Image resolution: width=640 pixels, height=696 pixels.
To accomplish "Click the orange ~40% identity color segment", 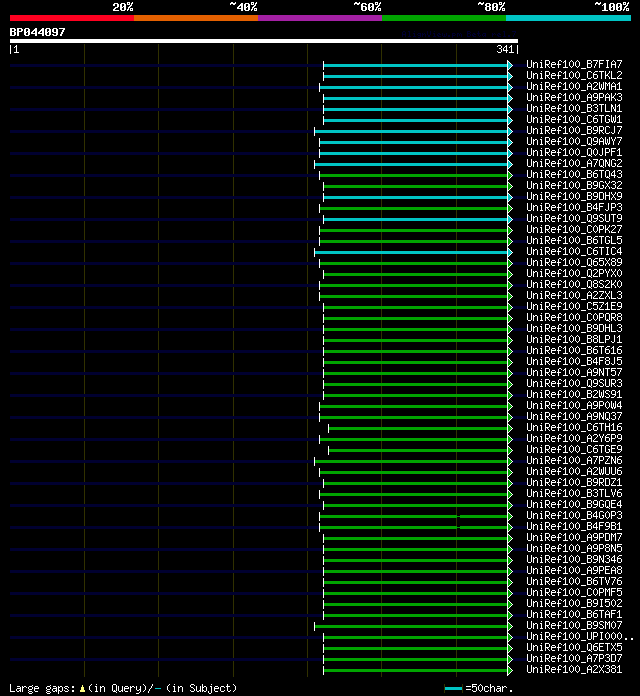I will [196, 18].
